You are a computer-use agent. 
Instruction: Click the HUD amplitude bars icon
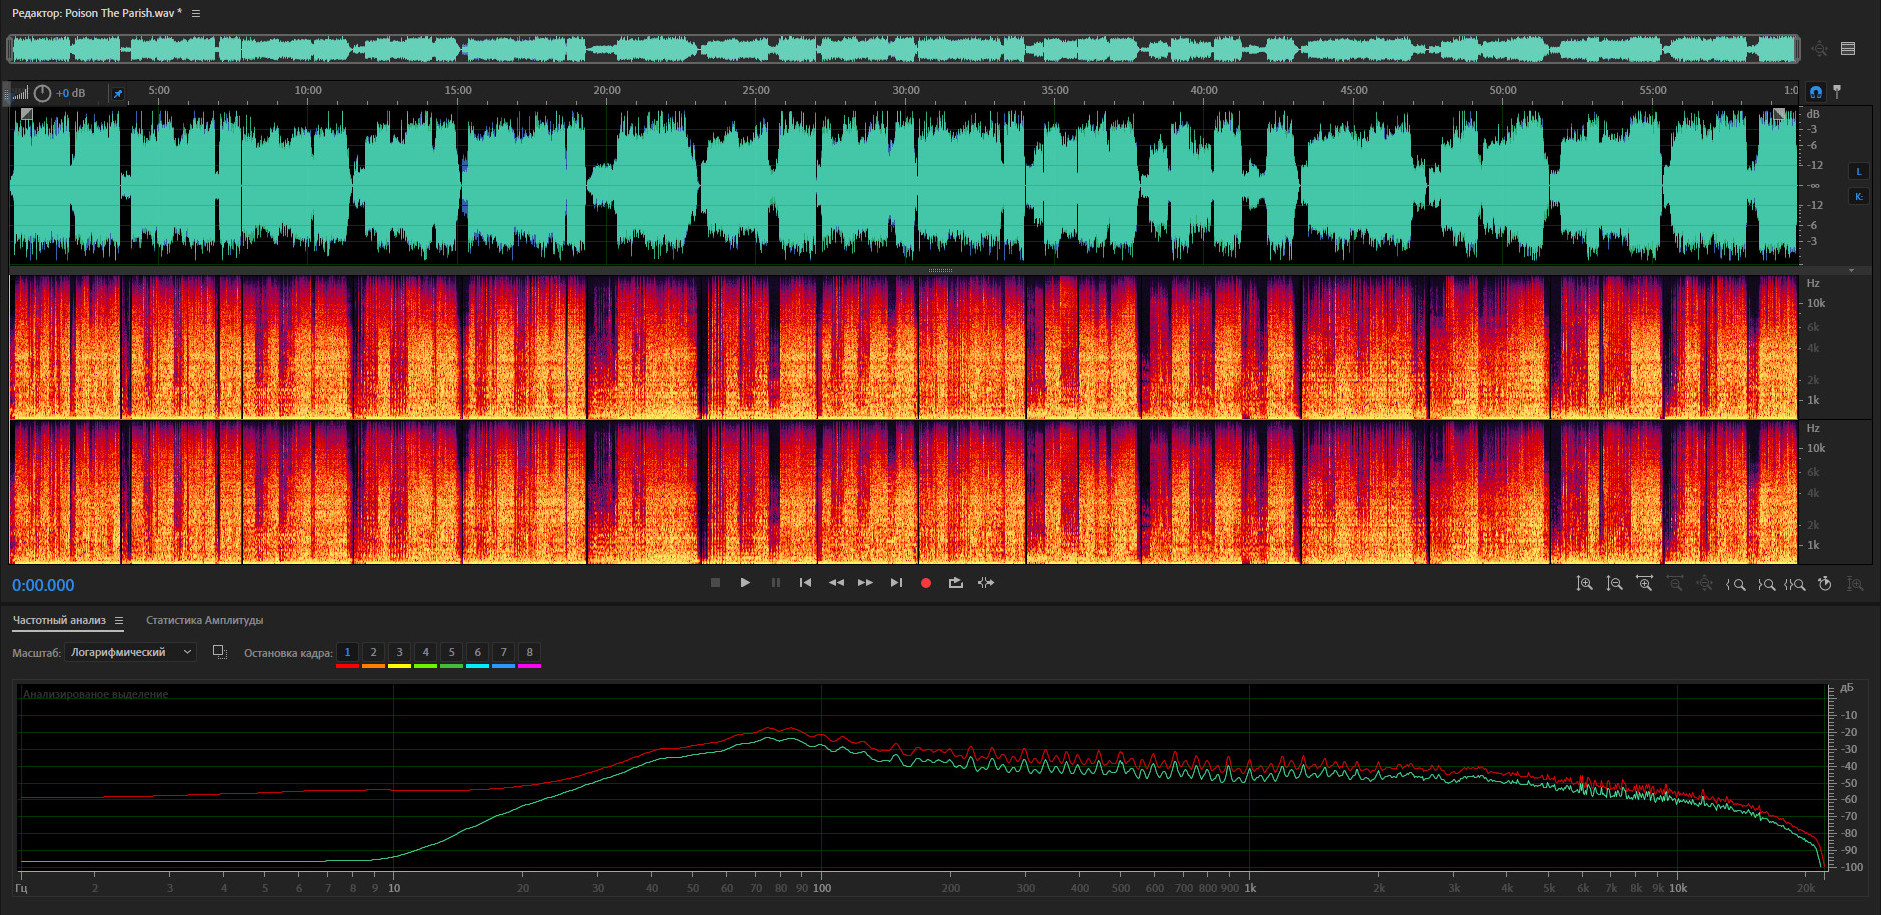21,93
